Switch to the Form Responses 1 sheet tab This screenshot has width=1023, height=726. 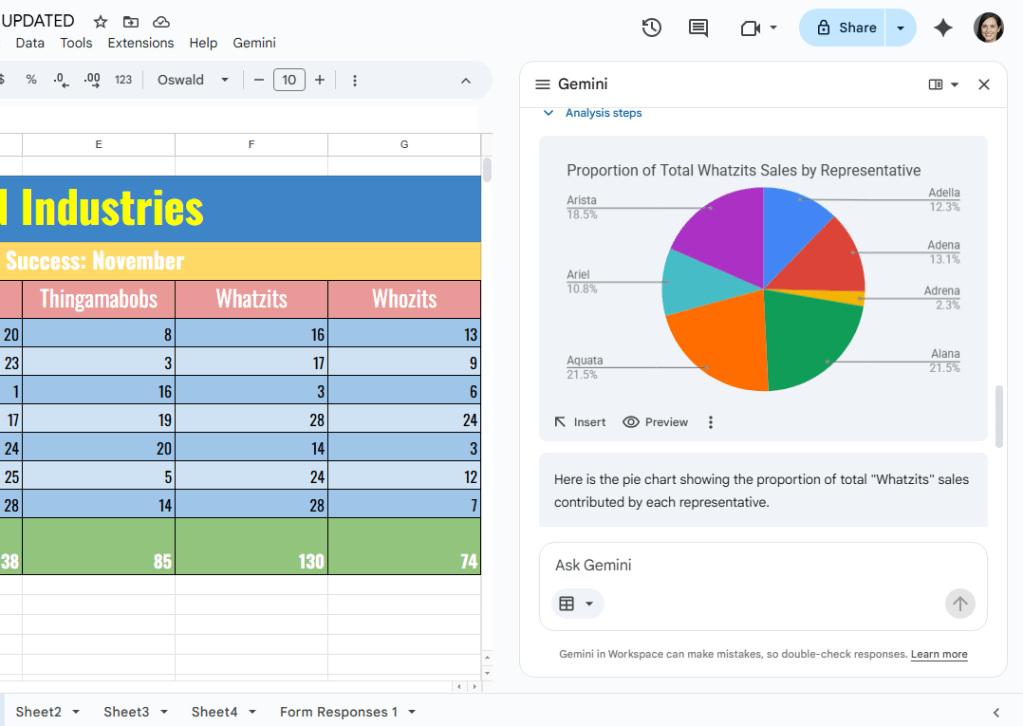[x=340, y=711]
